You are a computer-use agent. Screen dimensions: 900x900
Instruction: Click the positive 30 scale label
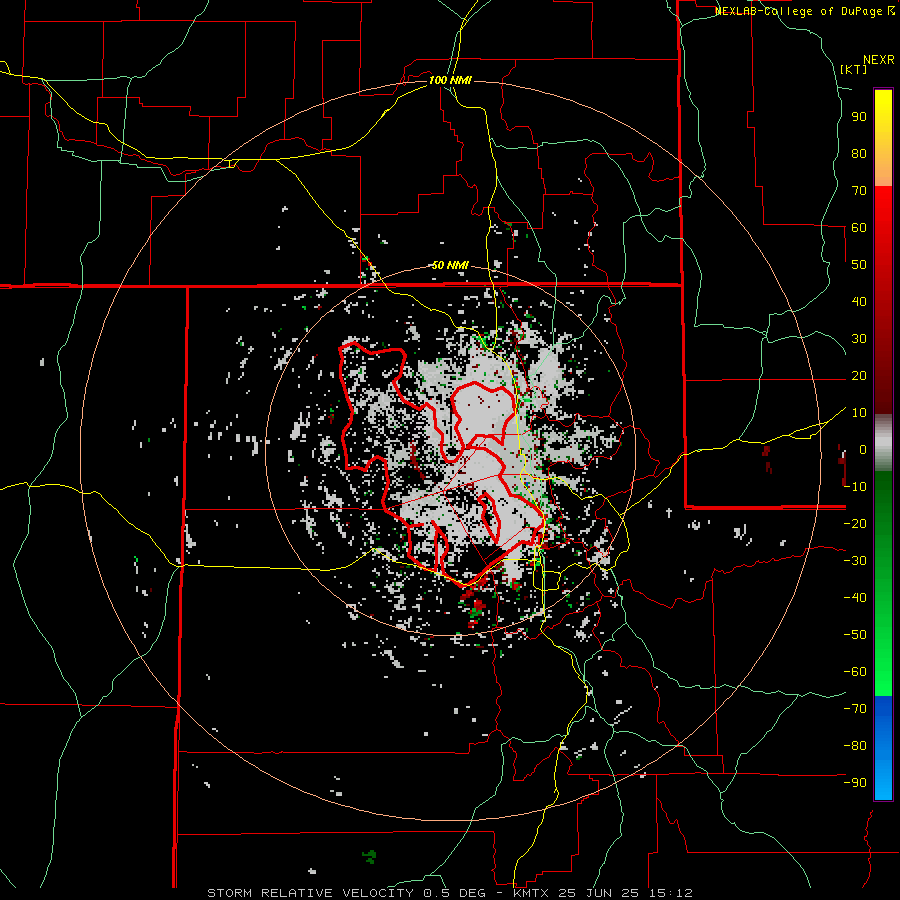[x=859, y=339]
